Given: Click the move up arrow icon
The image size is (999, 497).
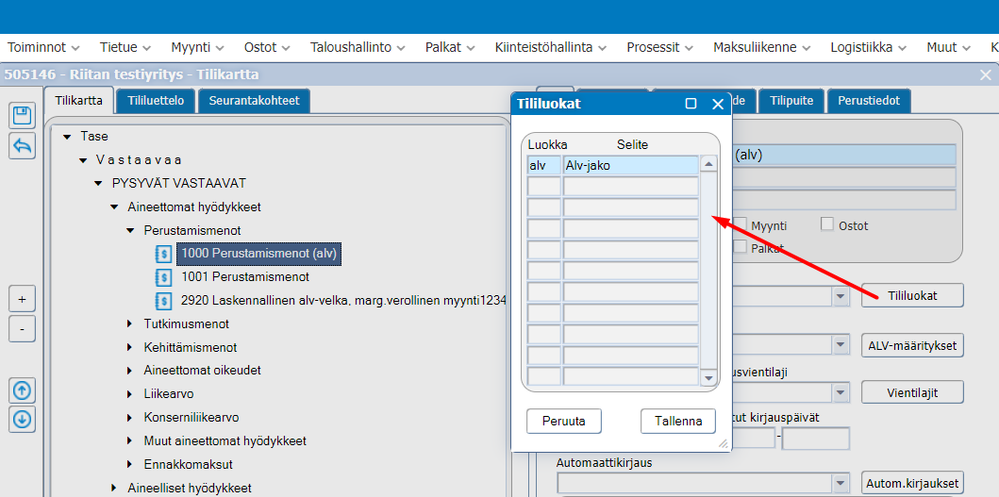Looking at the screenshot, I should pos(22,390).
